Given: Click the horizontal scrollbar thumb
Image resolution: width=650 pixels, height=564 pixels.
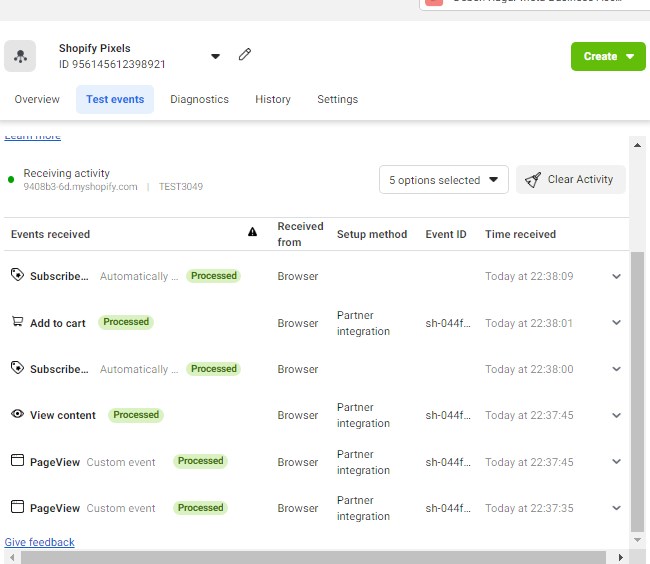Looking at the screenshot, I should pyautogui.click(x=313, y=558).
